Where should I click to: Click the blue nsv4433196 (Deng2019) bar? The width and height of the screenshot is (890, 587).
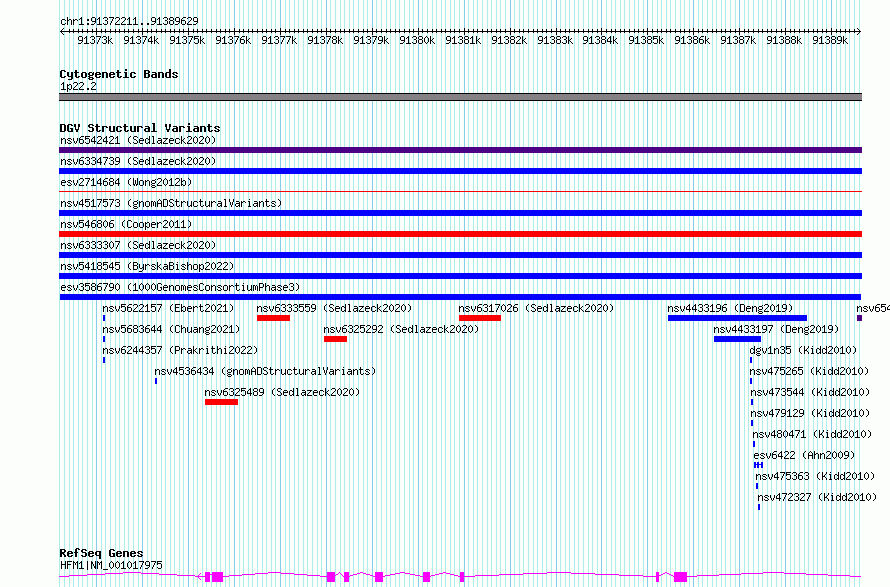736,318
